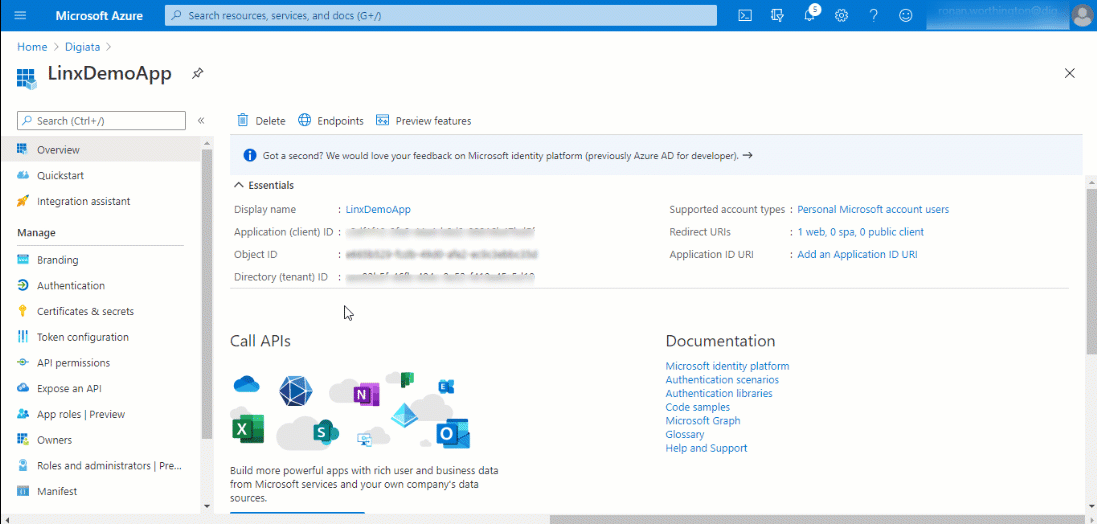Click the Authentication icon
Image resolution: width=1097 pixels, height=524 pixels.
(x=22, y=285)
